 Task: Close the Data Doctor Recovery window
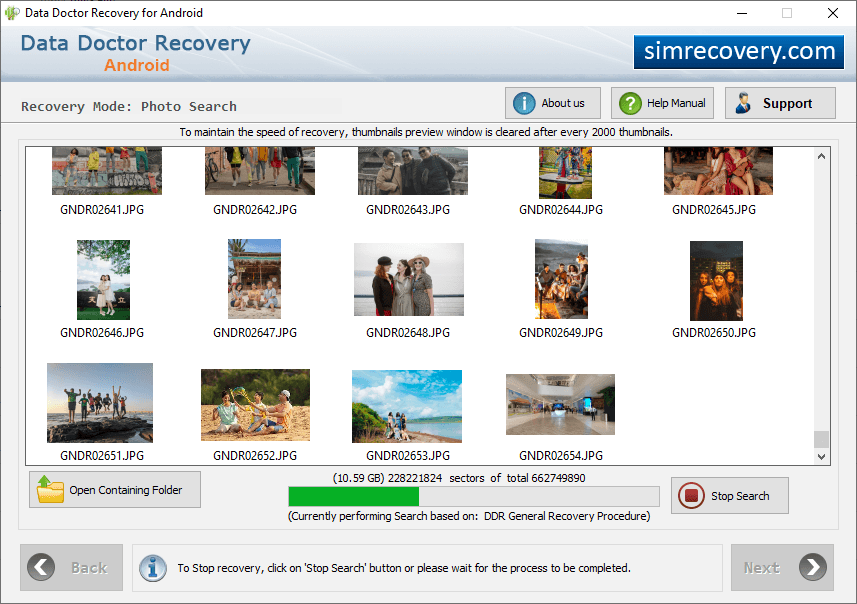pyautogui.click(x=832, y=13)
